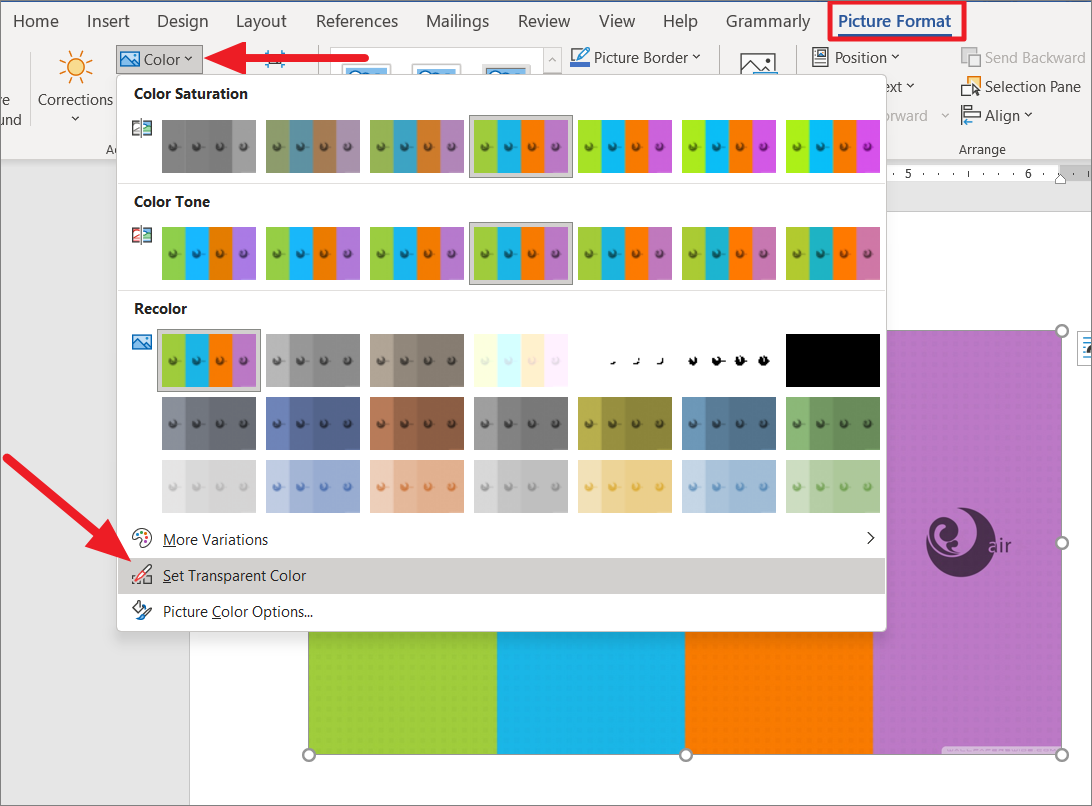Choose the second Color Tone thumbnail
The width and height of the screenshot is (1092, 806).
[x=313, y=254]
